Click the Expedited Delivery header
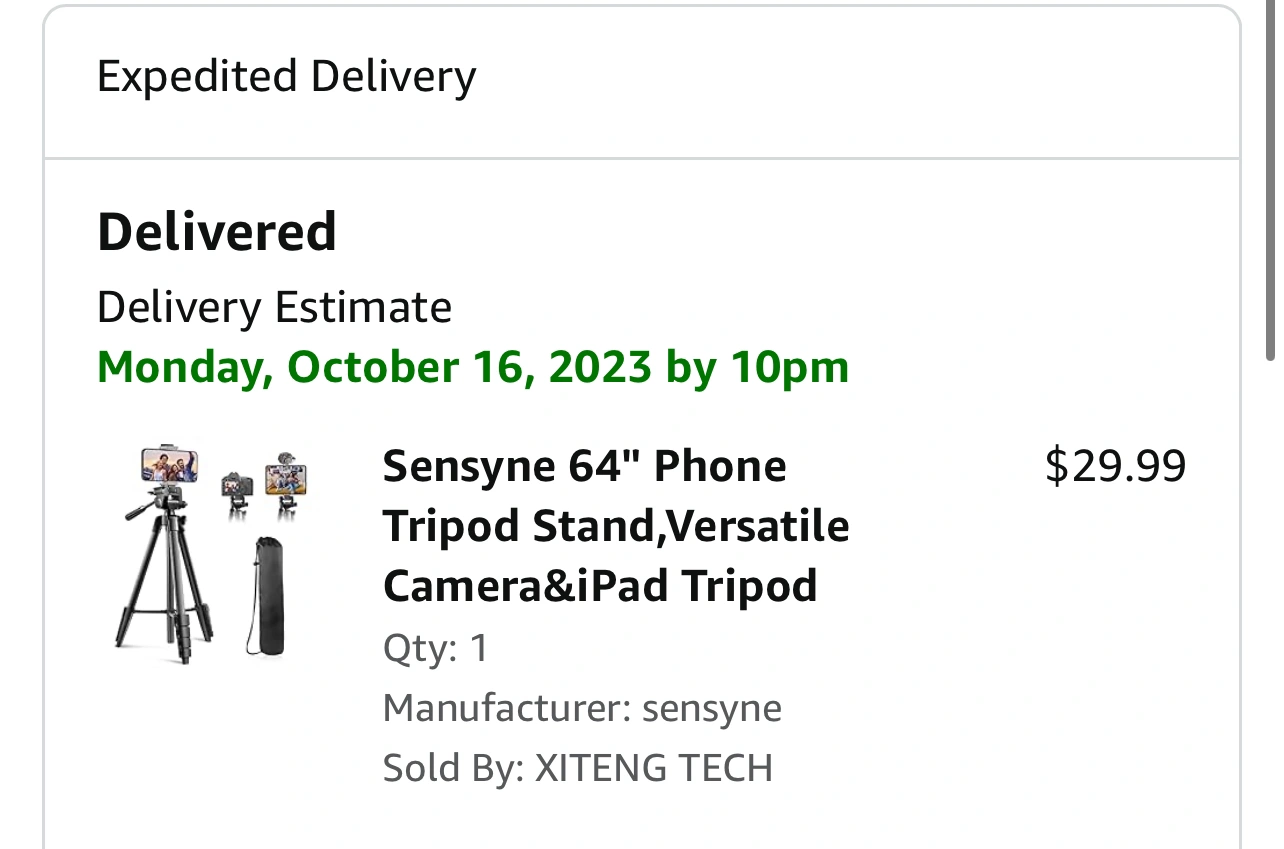 [286, 77]
